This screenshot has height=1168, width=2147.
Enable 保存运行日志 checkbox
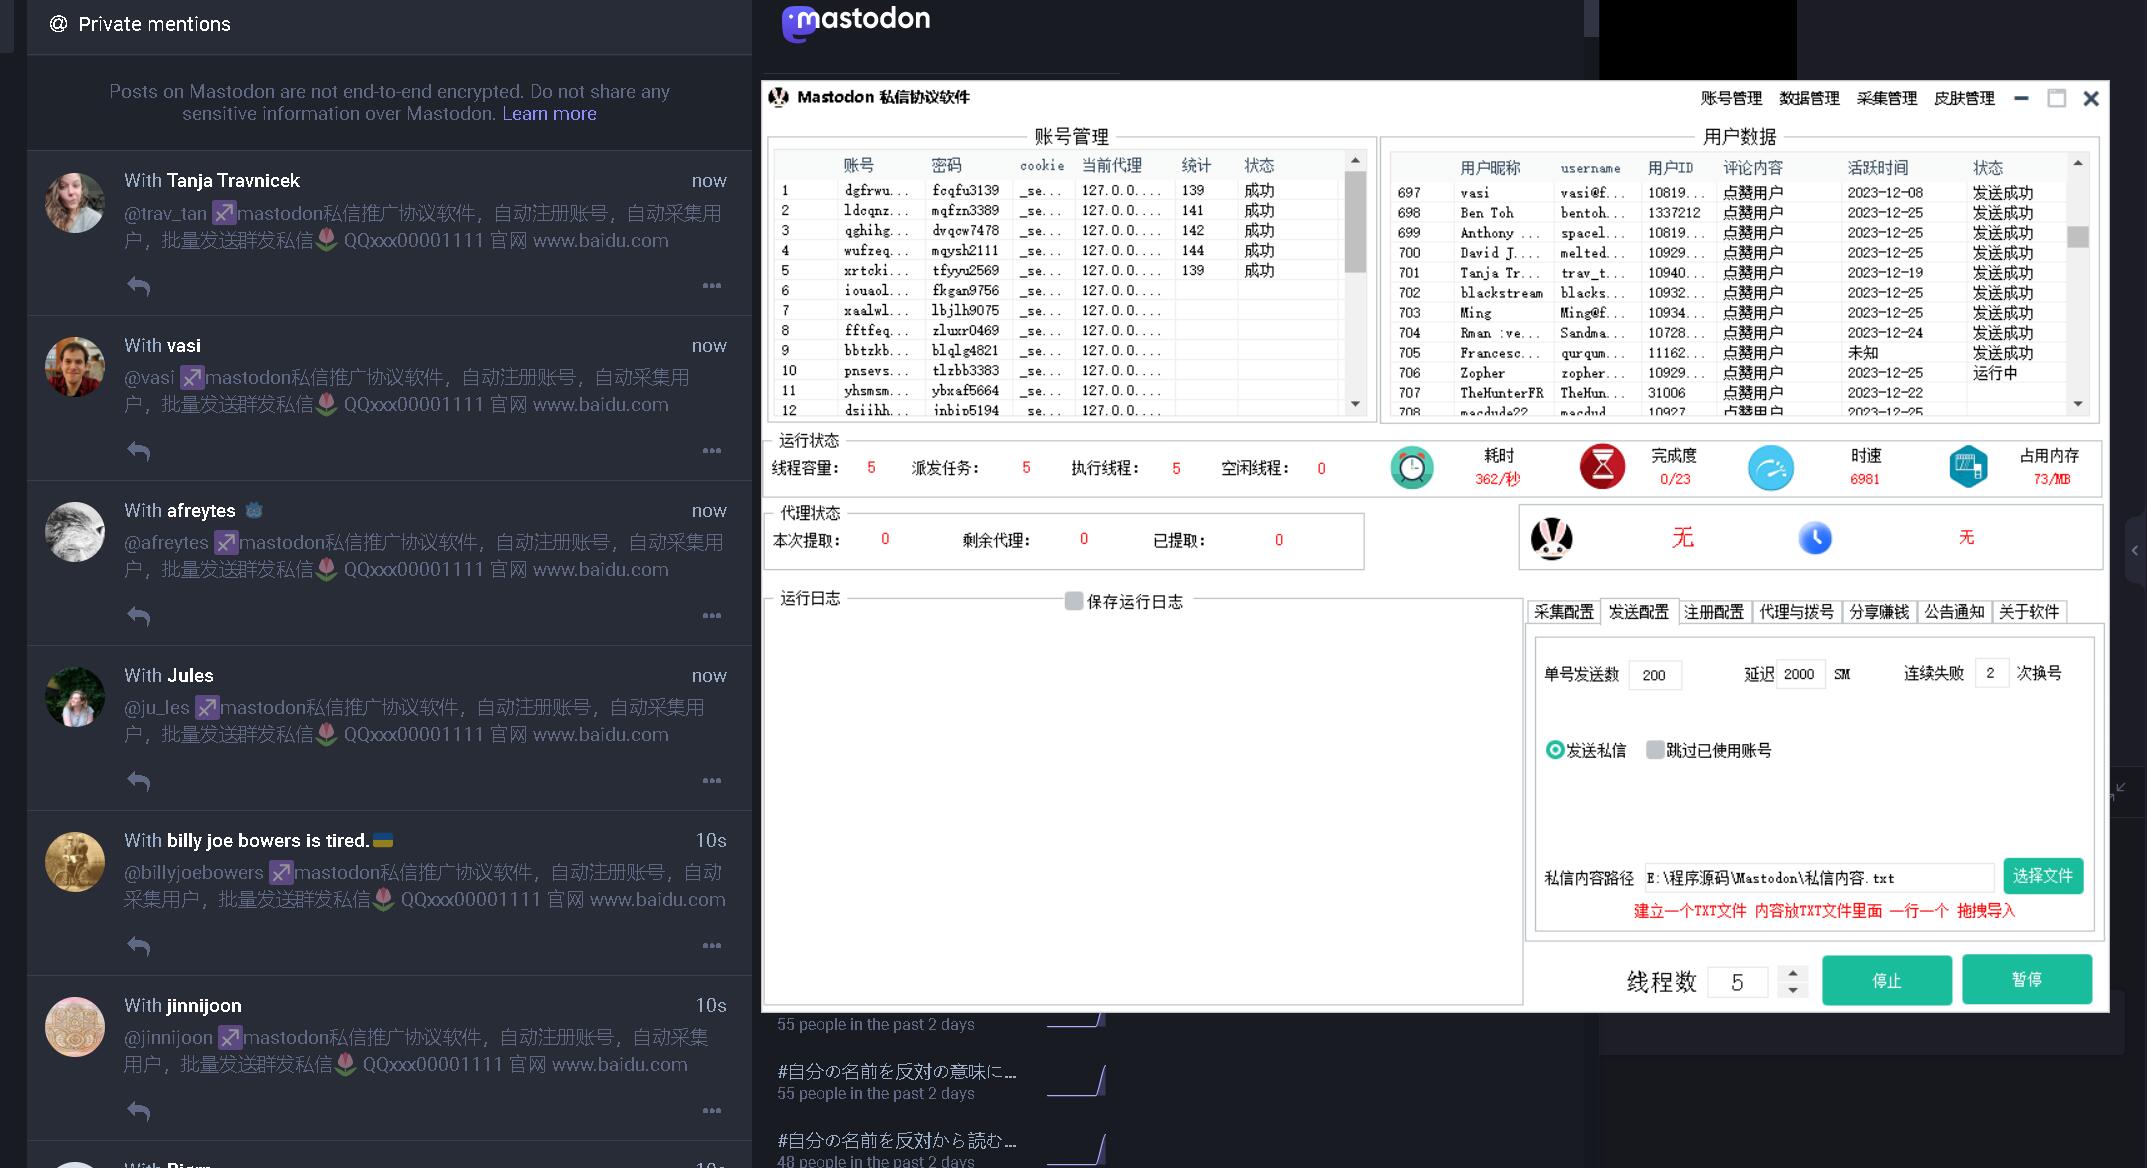1074,601
